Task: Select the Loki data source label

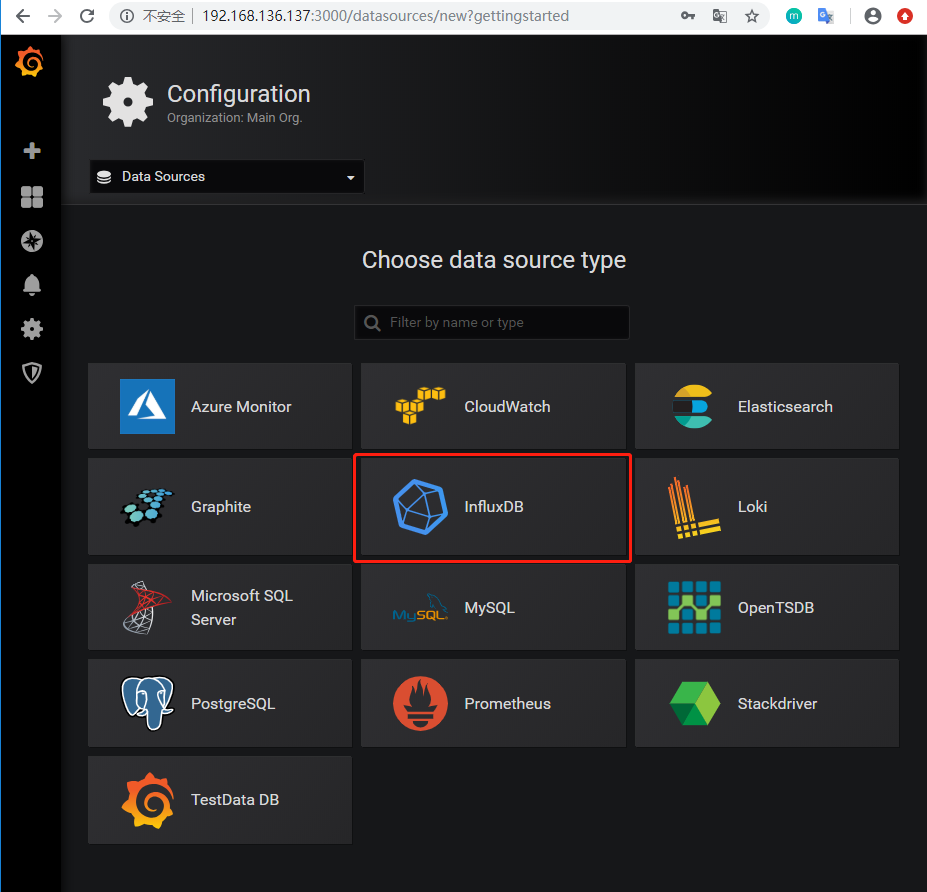Action: click(x=753, y=507)
